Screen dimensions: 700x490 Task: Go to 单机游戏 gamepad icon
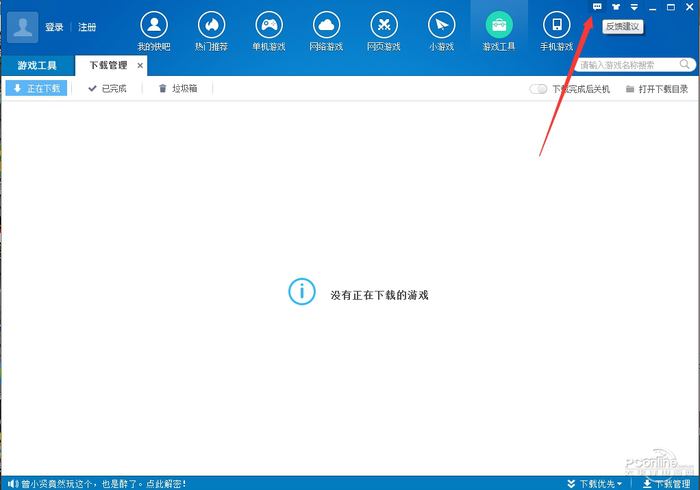[x=269, y=25]
